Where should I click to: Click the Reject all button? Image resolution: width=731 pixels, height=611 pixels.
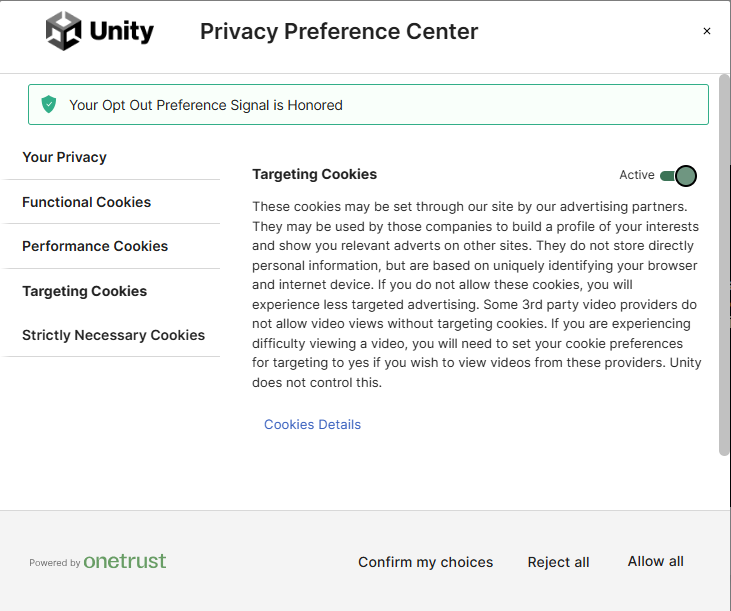click(558, 562)
